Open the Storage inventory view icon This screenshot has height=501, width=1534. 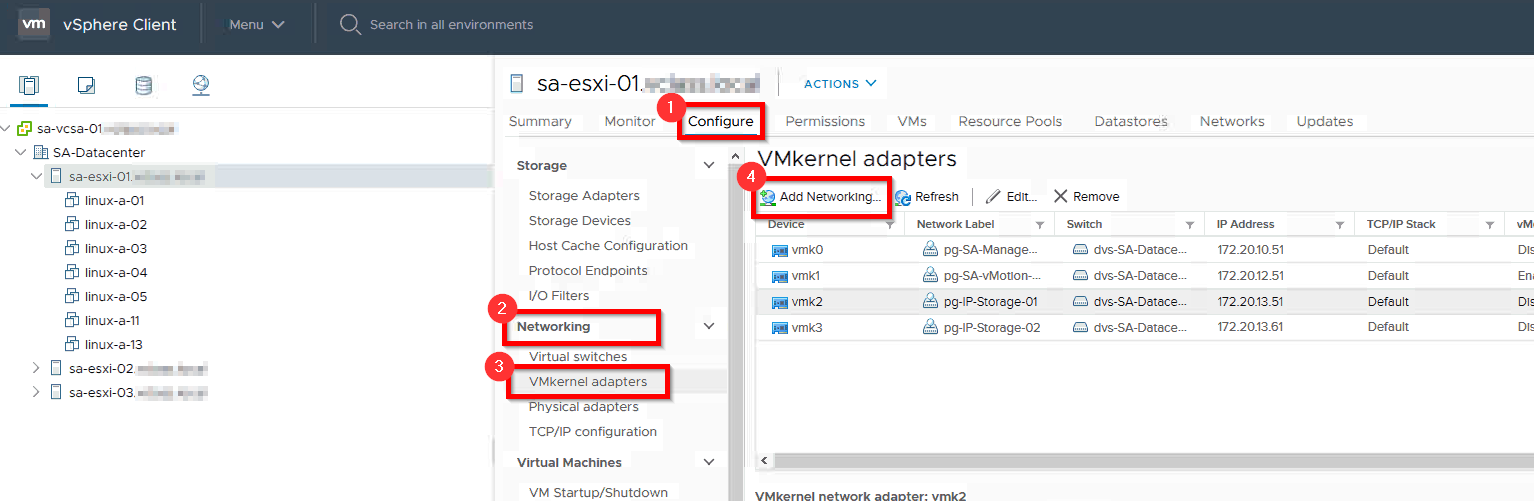143,85
